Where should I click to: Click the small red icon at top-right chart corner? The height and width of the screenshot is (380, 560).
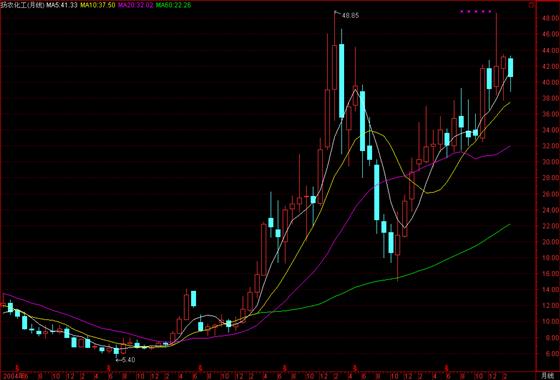click(x=531, y=5)
